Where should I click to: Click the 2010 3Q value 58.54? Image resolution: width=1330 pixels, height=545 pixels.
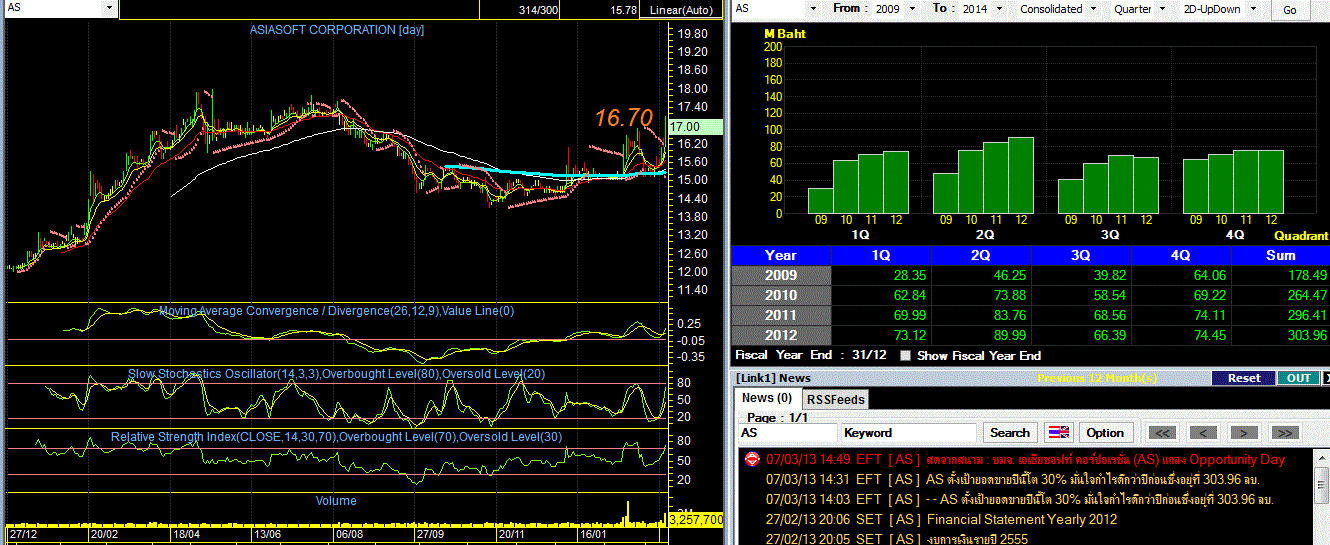(x=1110, y=295)
